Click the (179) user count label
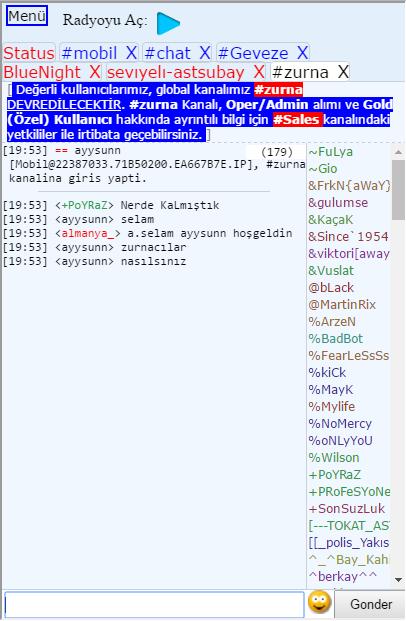The image size is (406, 621). tap(277, 152)
